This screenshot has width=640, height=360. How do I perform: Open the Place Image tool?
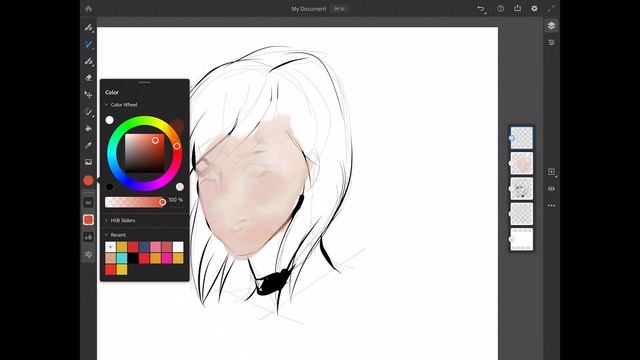[x=89, y=162]
